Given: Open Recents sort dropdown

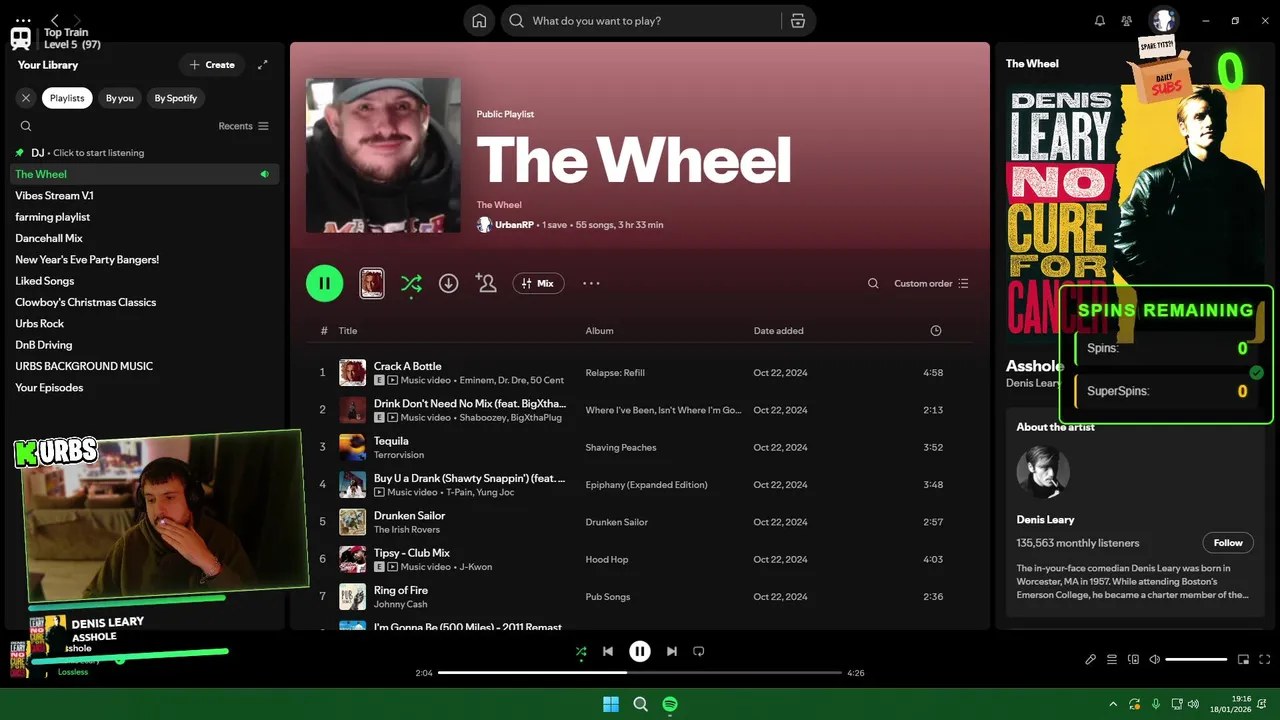Looking at the screenshot, I should click(244, 126).
